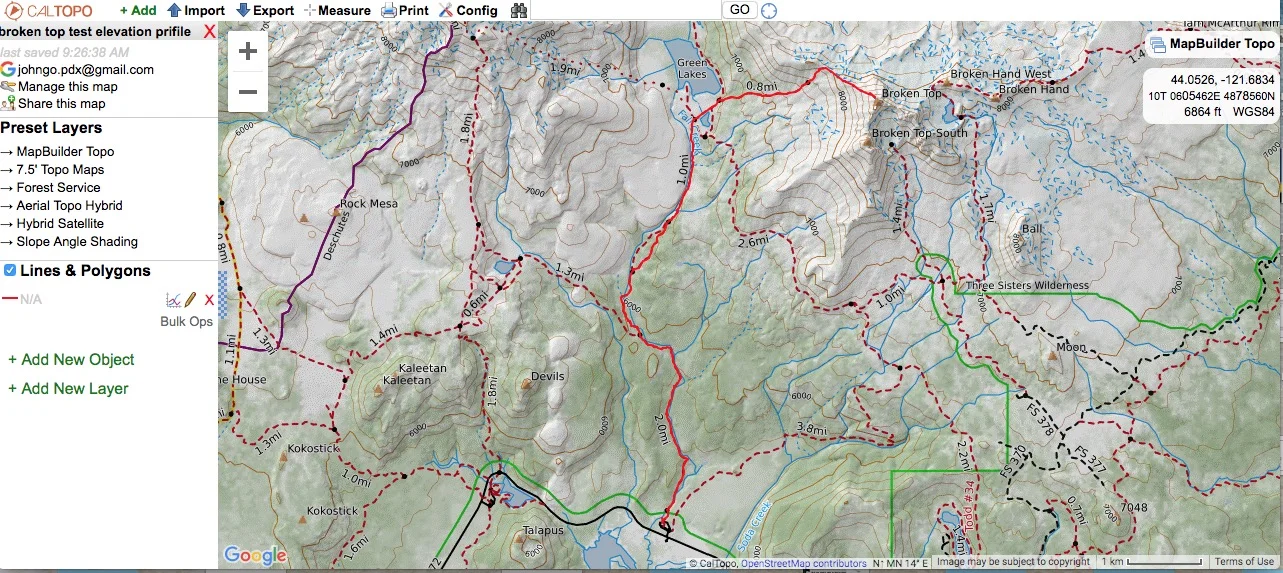Click the Broken Top peak label
1283x573 pixels.
pyautogui.click(x=912, y=94)
